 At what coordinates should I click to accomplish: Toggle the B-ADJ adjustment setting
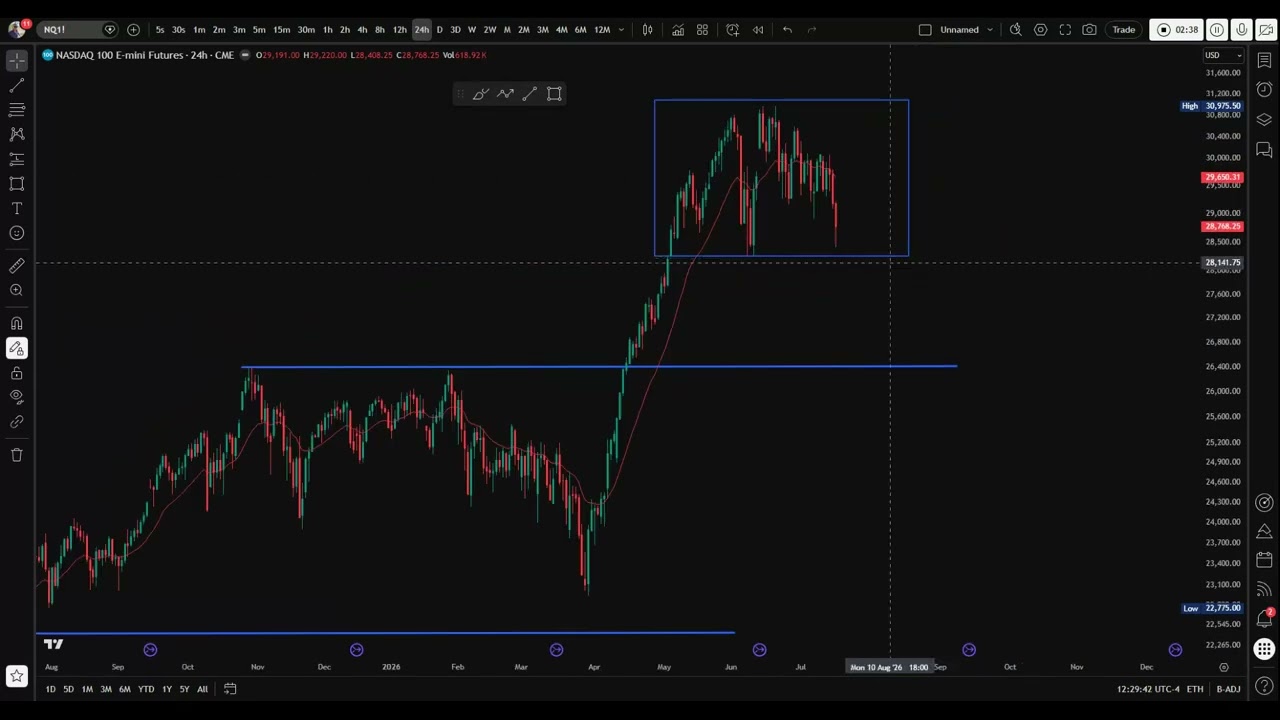[1228, 689]
